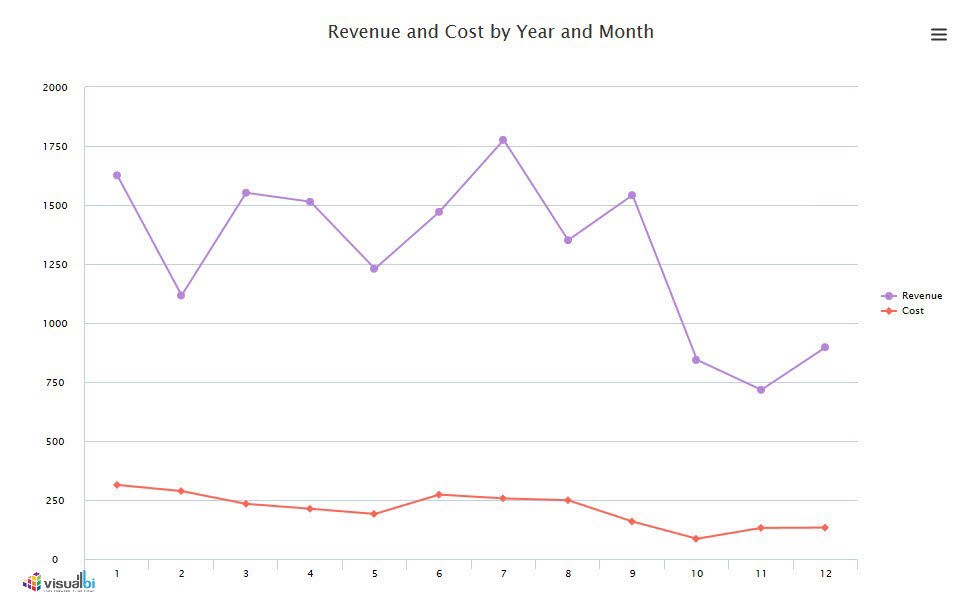Open the chart context menu hamburger icon
This screenshot has width=967, height=602.
point(938,35)
